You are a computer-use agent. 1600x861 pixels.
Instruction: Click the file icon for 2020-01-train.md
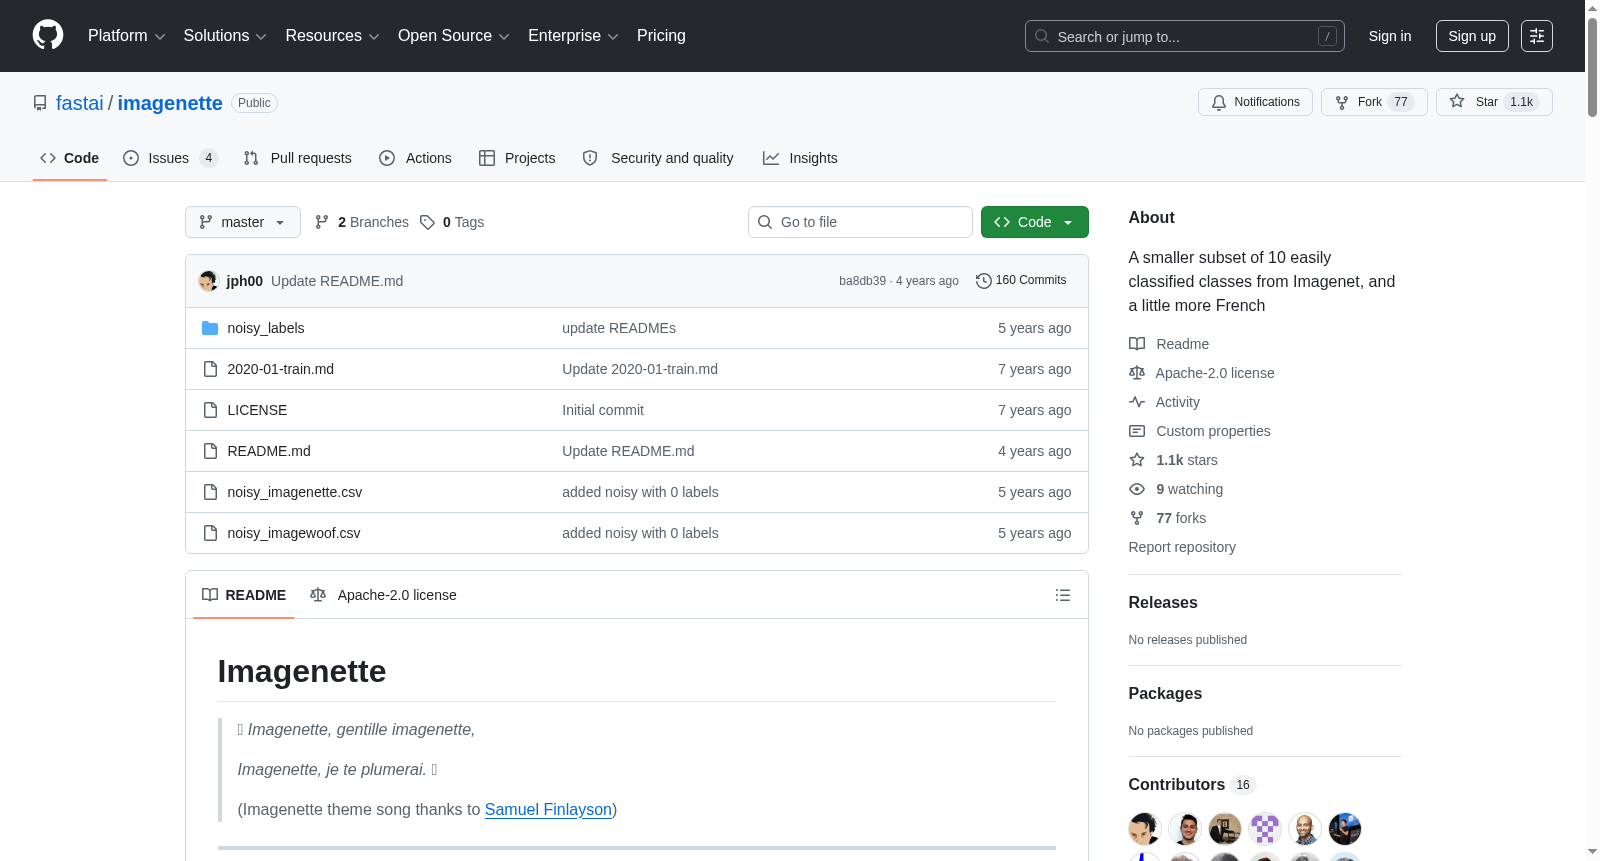click(x=210, y=369)
